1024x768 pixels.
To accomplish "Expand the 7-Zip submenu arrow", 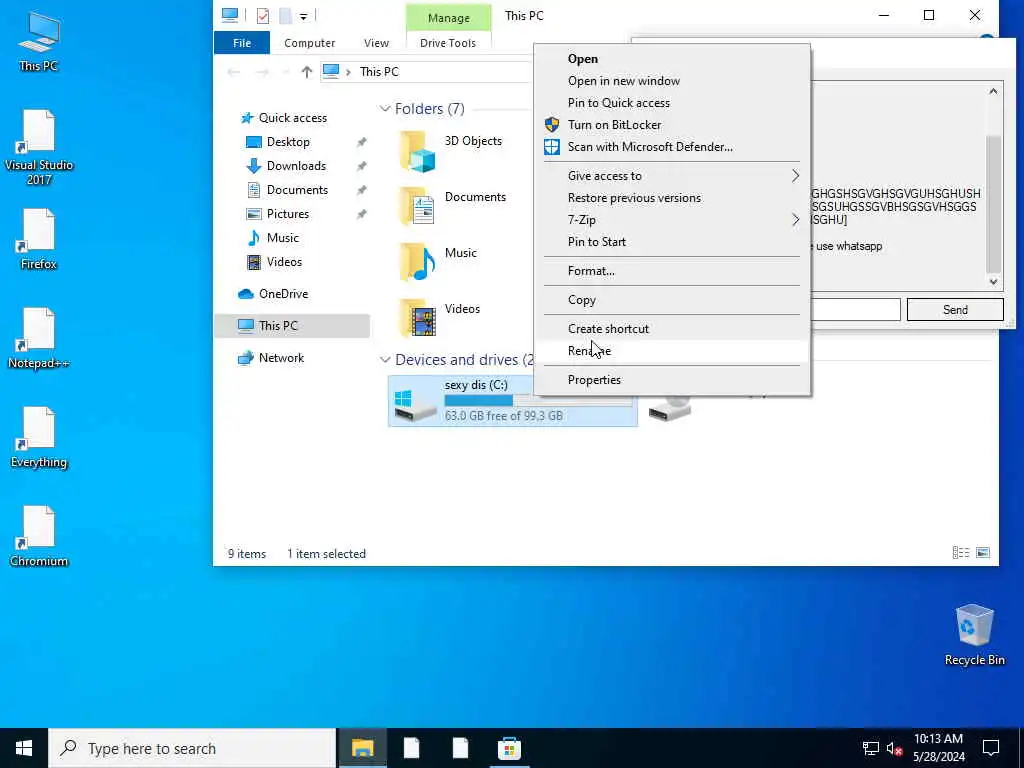I will (795, 219).
